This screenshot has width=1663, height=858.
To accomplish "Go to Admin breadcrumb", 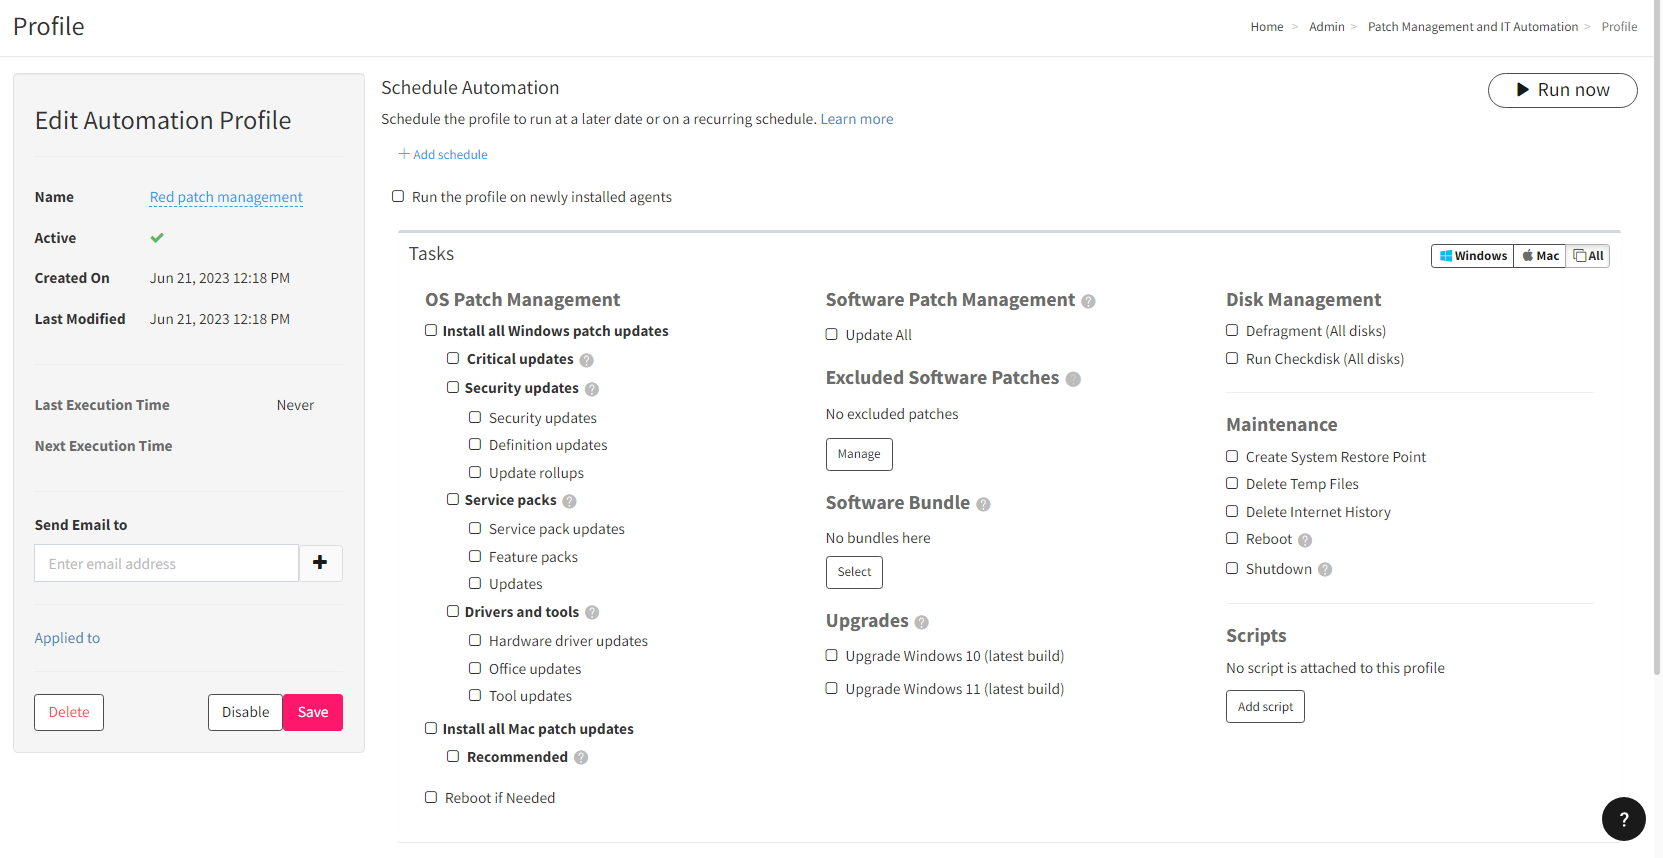I will pyautogui.click(x=1327, y=27).
